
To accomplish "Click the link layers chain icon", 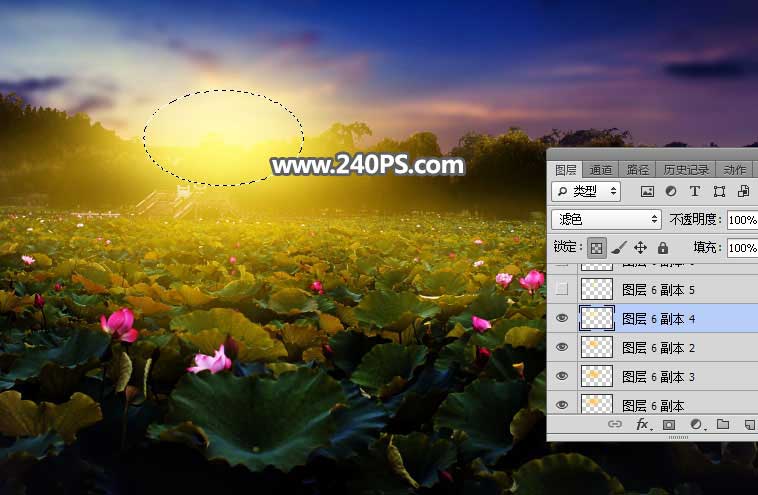I will tap(615, 424).
